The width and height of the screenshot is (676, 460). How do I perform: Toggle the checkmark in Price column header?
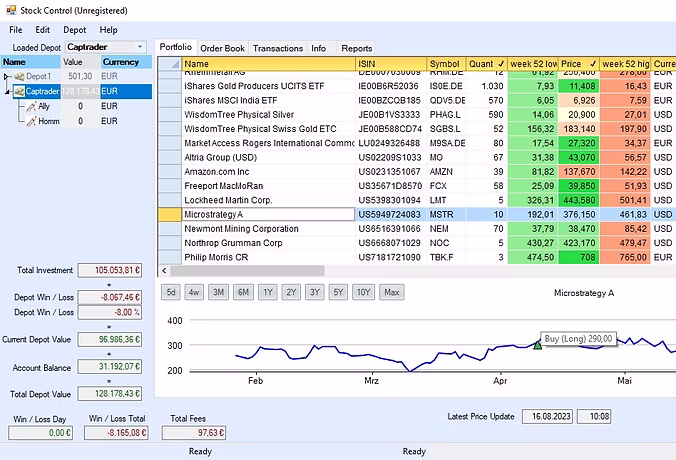592,64
